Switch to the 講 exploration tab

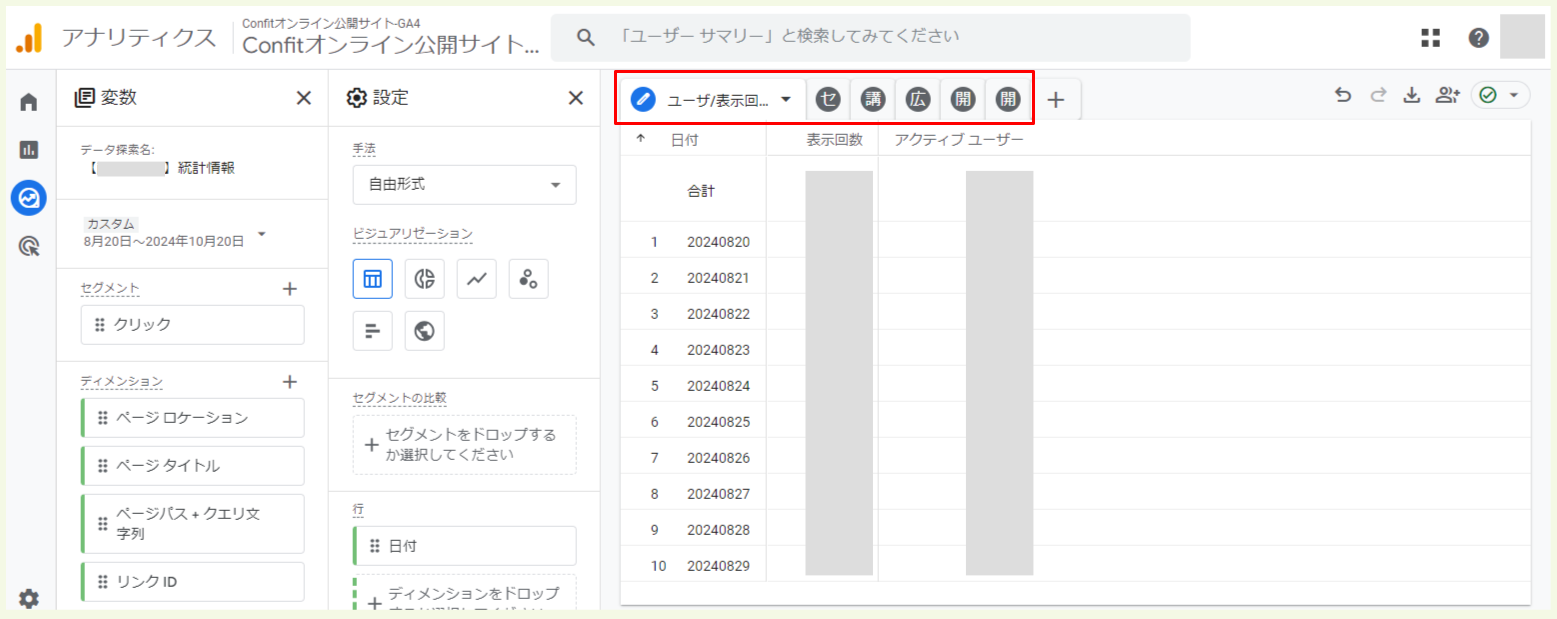tap(871, 99)
